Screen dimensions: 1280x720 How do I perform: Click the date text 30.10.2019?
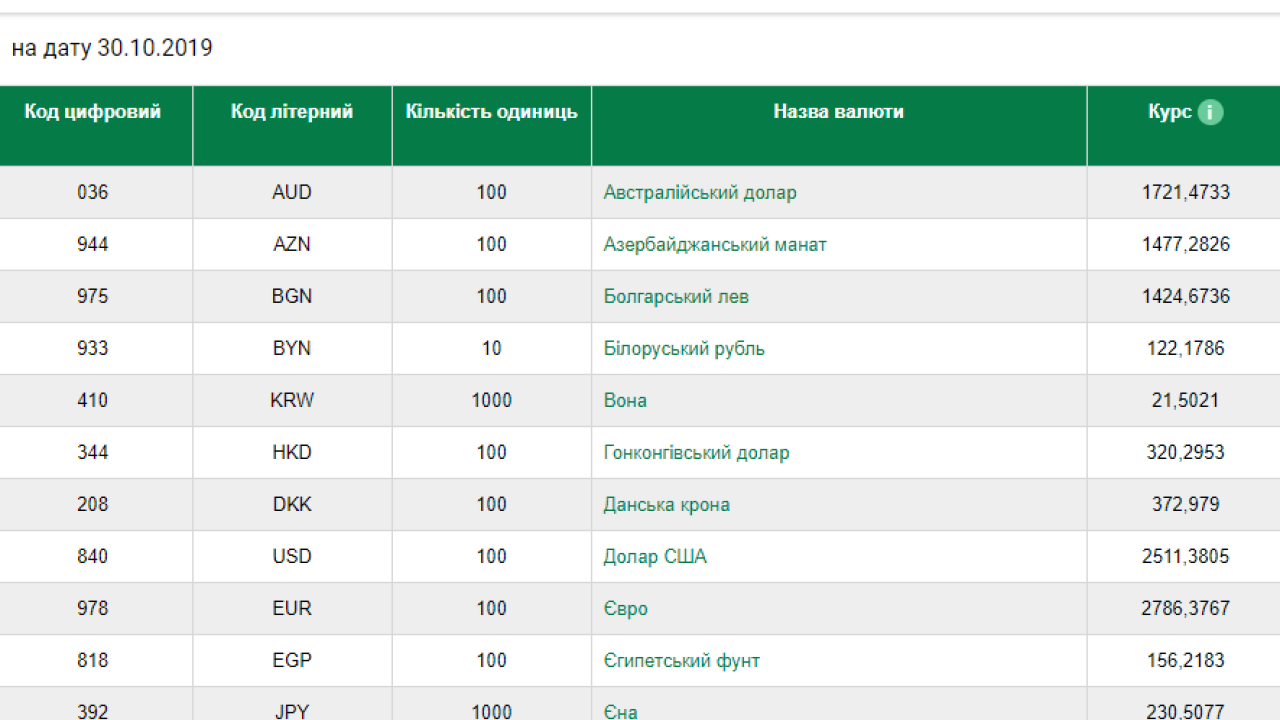[x=154, y=48]
